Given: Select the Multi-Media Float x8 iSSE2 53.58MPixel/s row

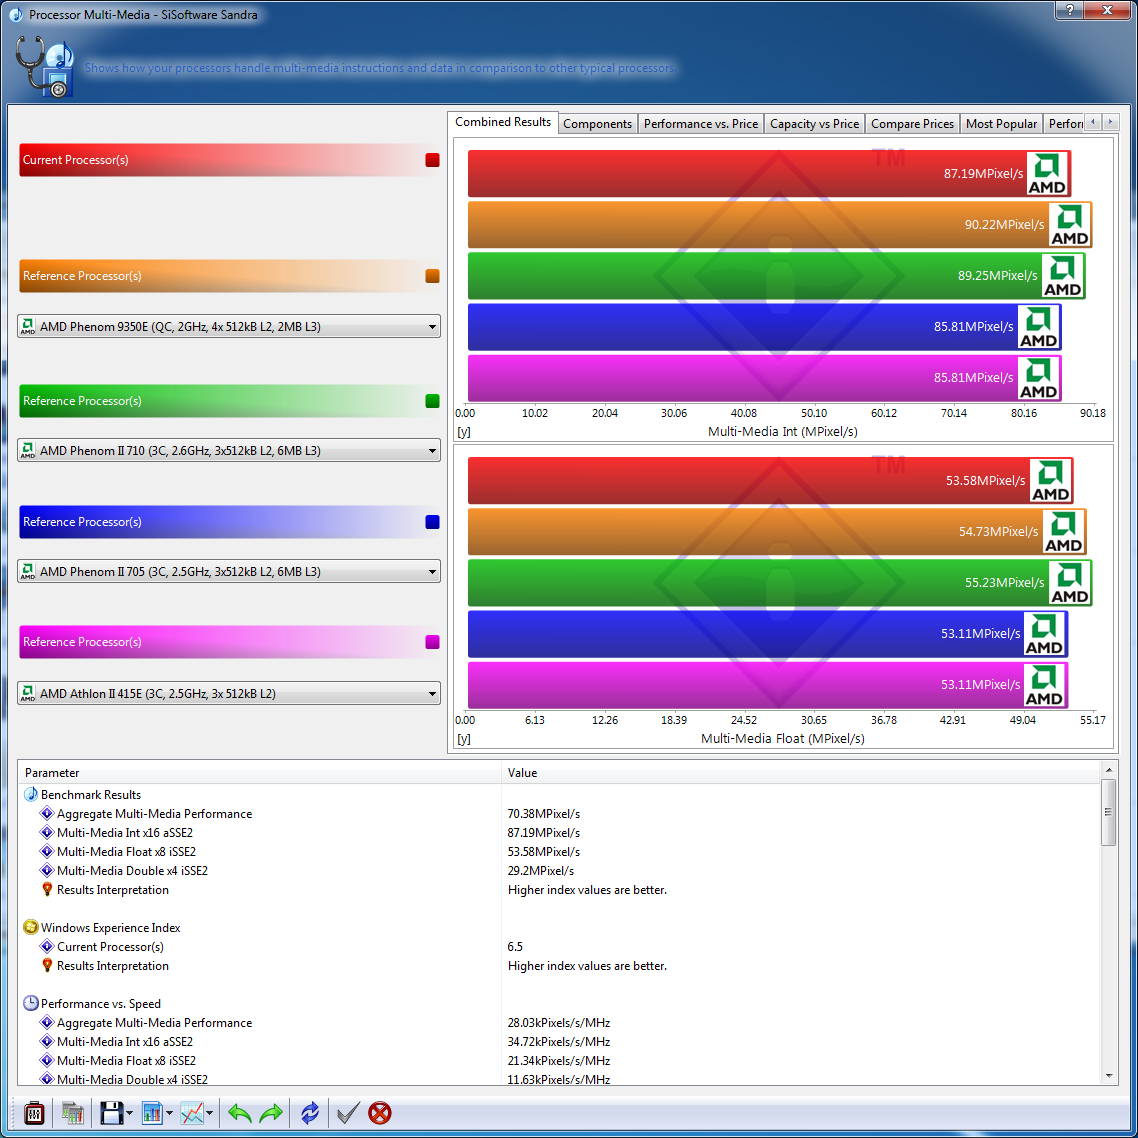Looking at the screenshot, I should point(559,851).
